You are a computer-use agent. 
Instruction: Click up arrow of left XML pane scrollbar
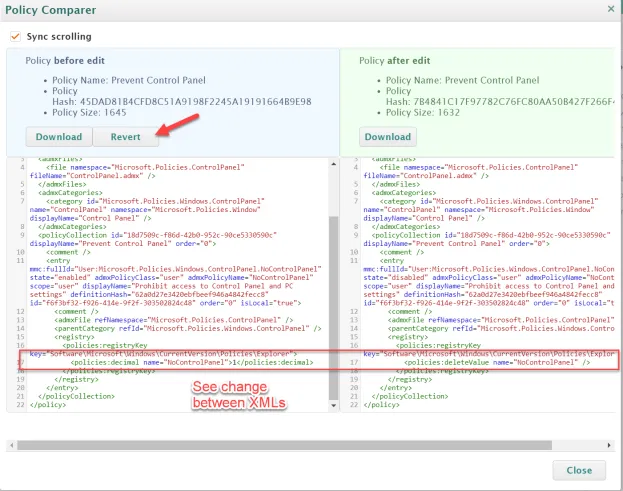(333, 164)
